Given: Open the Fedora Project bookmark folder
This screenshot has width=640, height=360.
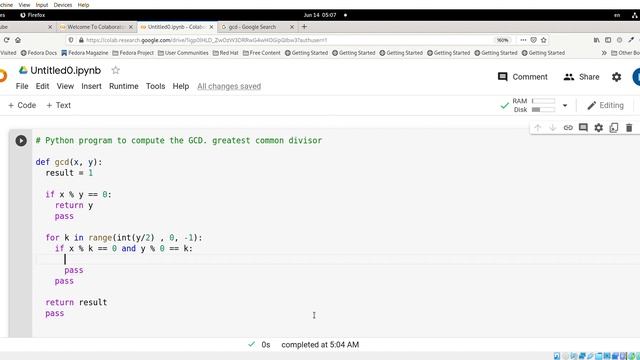Looking at the screenshot, I should tap(133, 53).
